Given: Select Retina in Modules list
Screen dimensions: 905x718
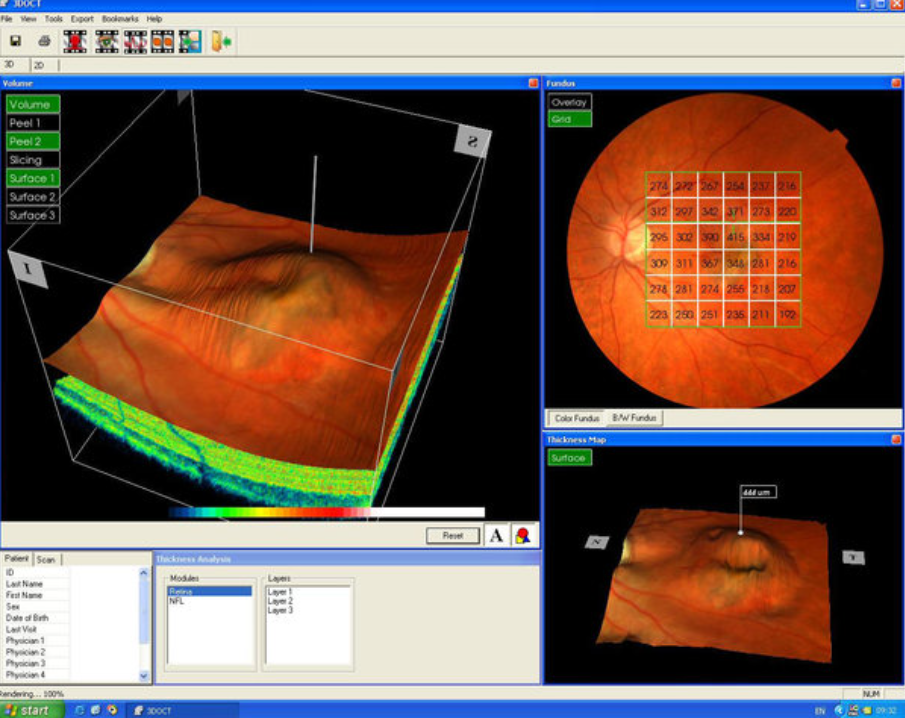Looking at the screenshot, I should point(210,592).
